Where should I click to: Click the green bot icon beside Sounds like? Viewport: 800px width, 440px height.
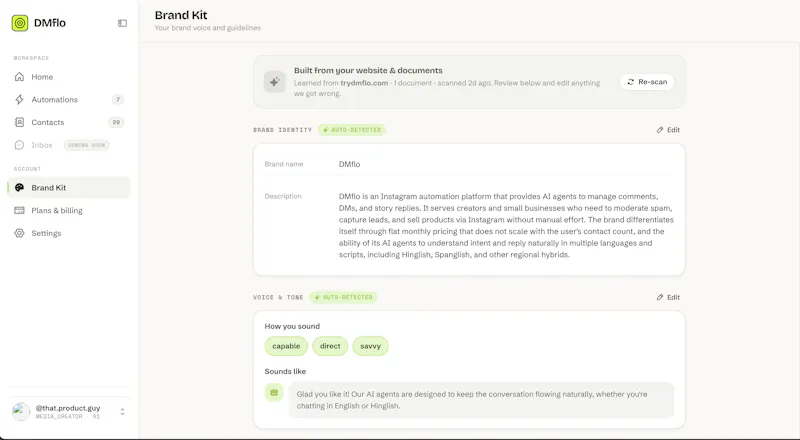coord(274,393)
